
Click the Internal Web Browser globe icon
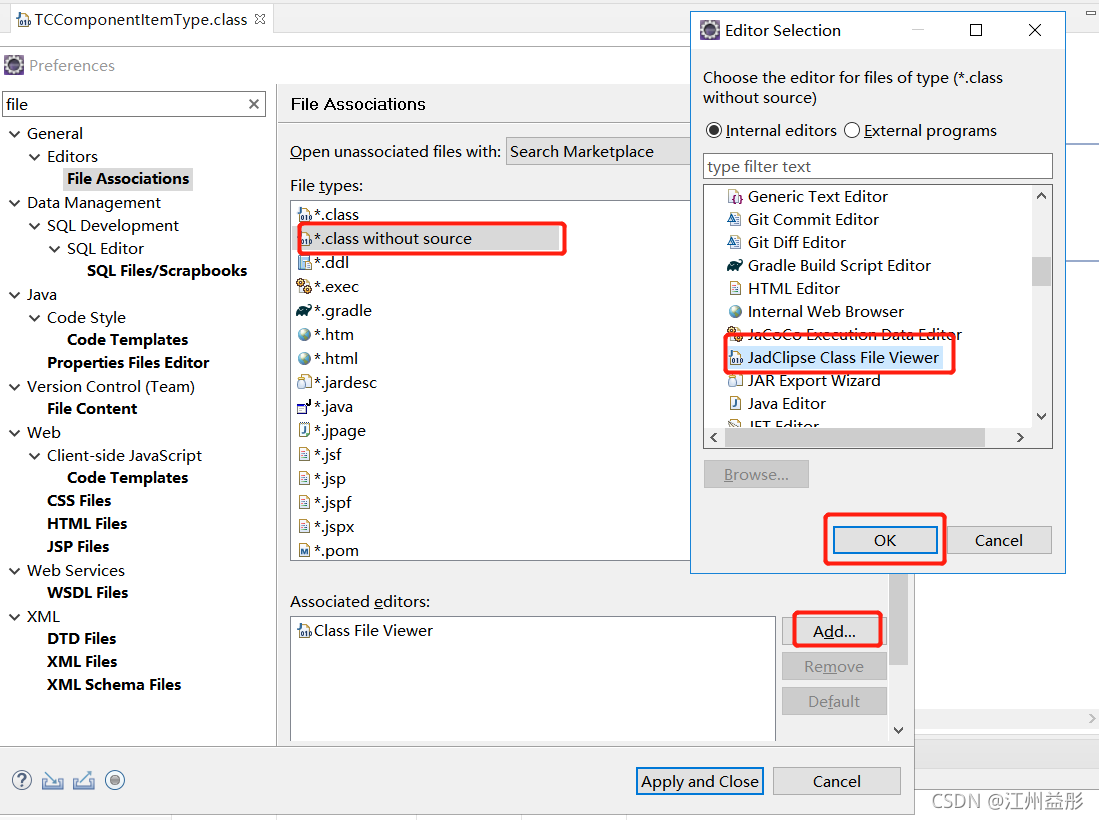(735, 311)
